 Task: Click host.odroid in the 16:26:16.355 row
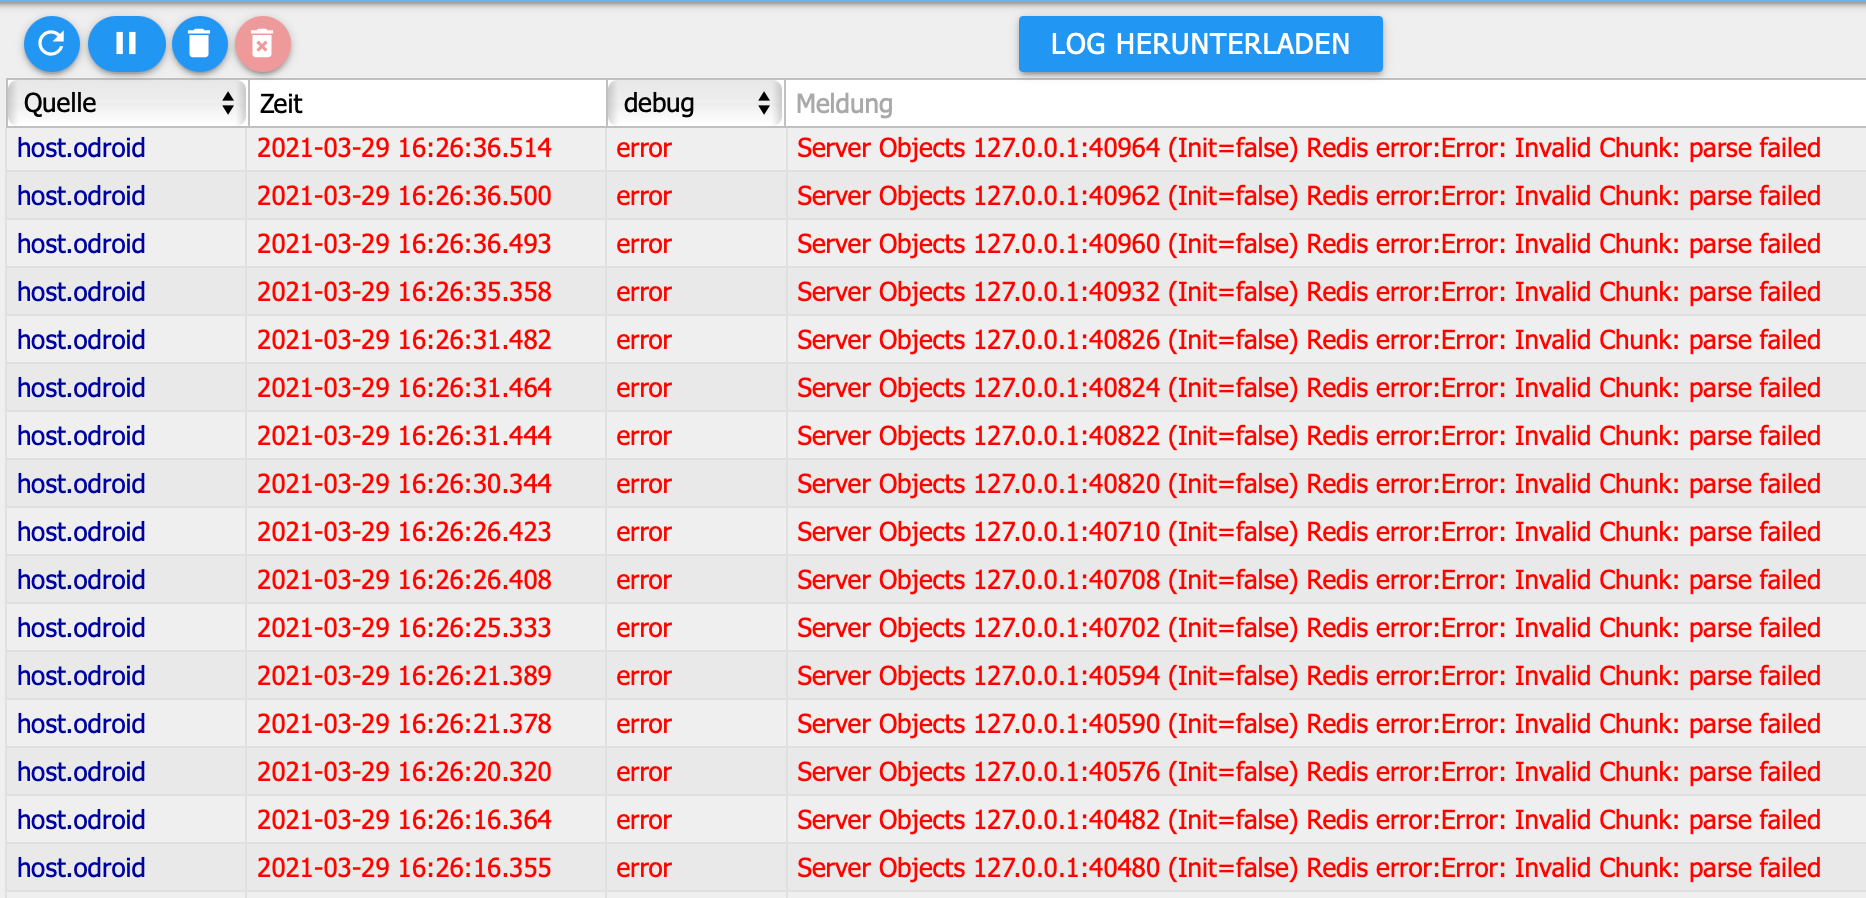coord(81,868)
